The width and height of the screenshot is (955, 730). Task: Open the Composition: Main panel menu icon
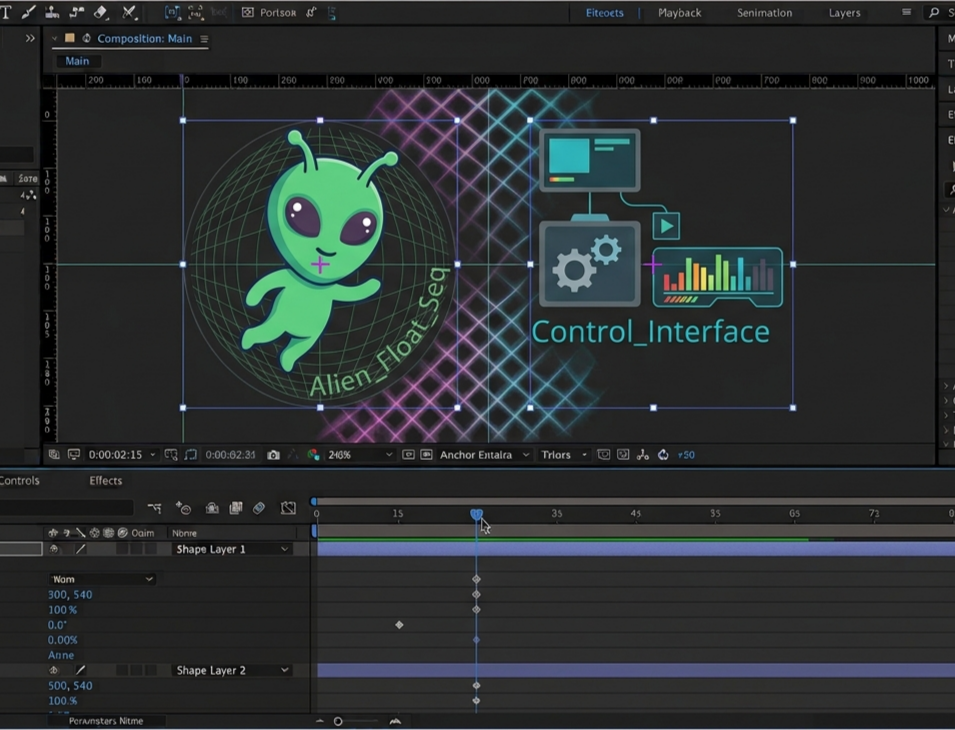point(204,39)
